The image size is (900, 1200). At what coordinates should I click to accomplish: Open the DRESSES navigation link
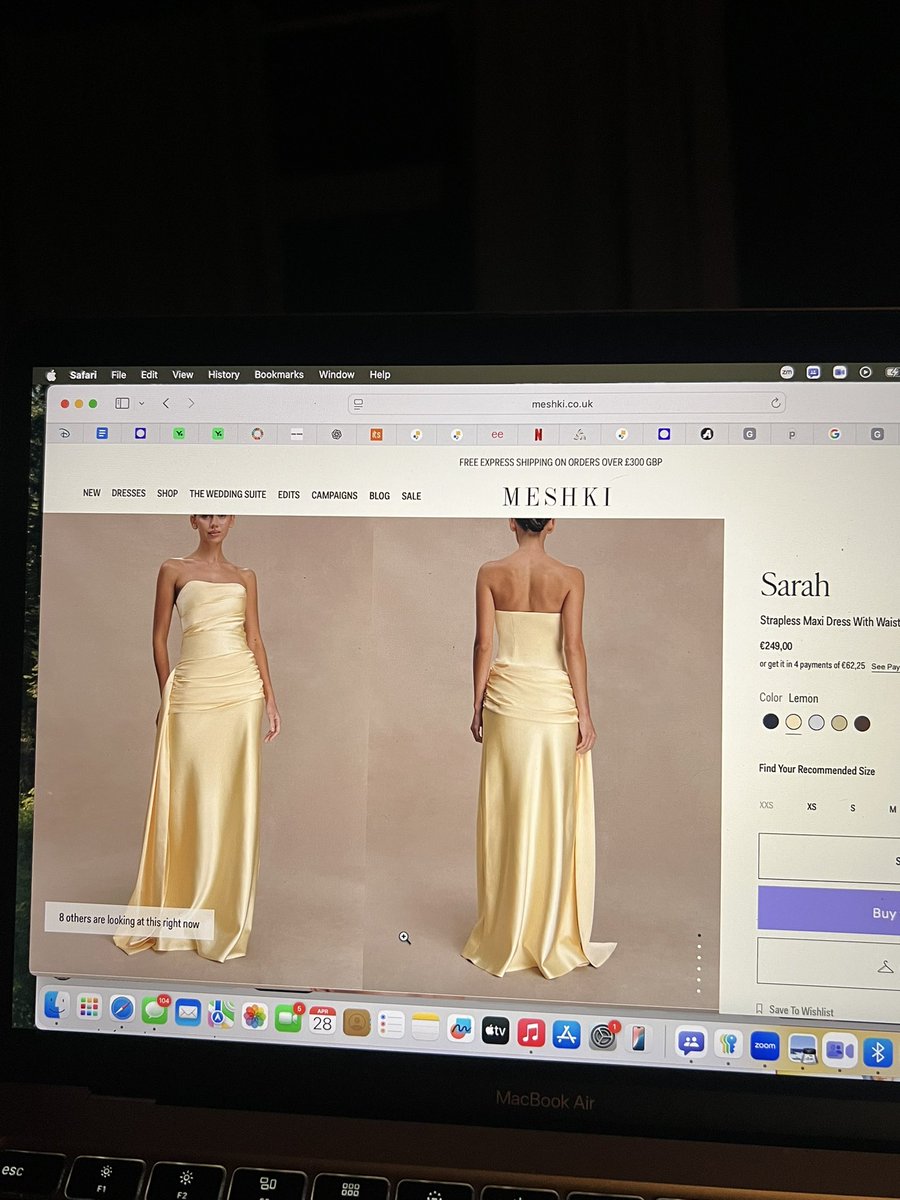coord(128,493)
